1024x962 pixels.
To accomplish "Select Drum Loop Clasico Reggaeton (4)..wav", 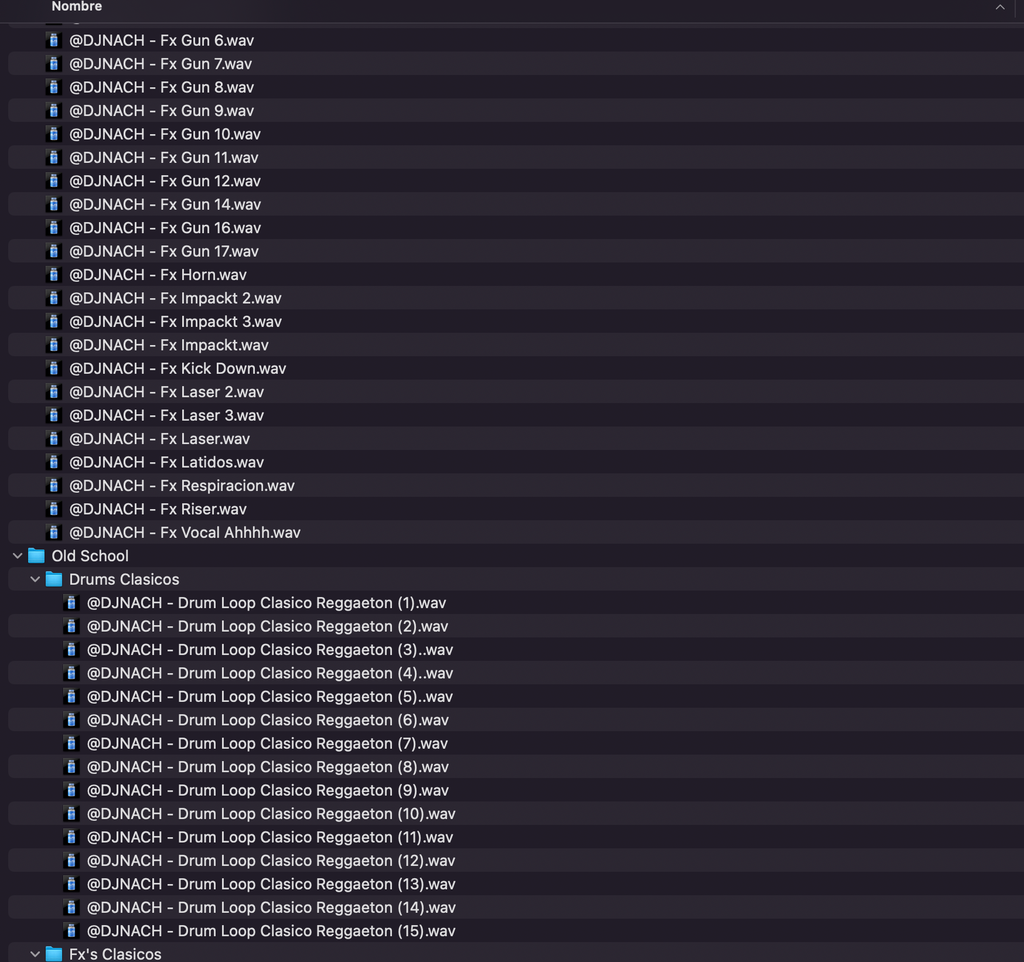I will (270, 673).
